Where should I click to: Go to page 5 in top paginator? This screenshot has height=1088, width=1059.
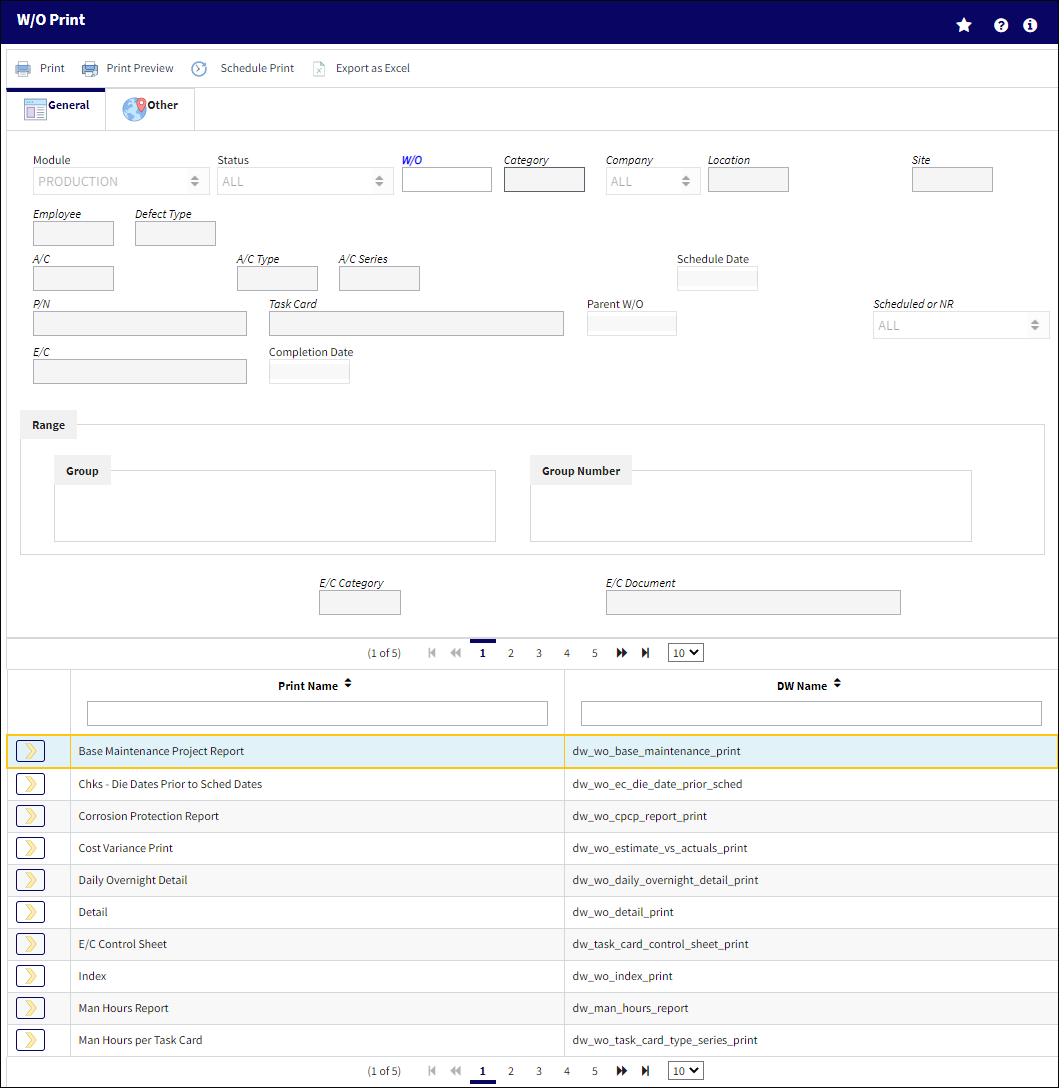pyautogui.click(x=595, y=653)
